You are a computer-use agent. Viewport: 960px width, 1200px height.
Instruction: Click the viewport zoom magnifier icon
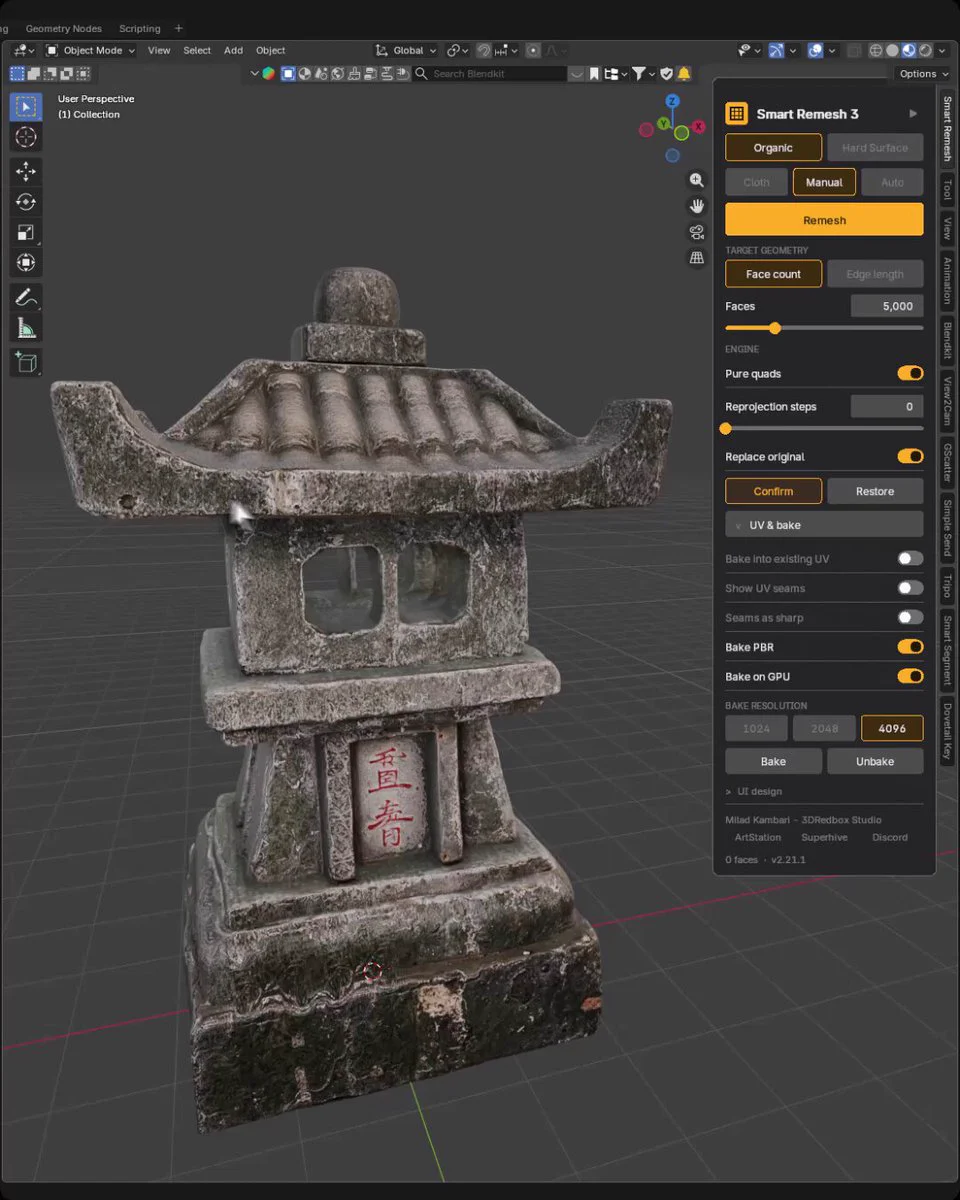pyautogui.click(x=697, y=180)
